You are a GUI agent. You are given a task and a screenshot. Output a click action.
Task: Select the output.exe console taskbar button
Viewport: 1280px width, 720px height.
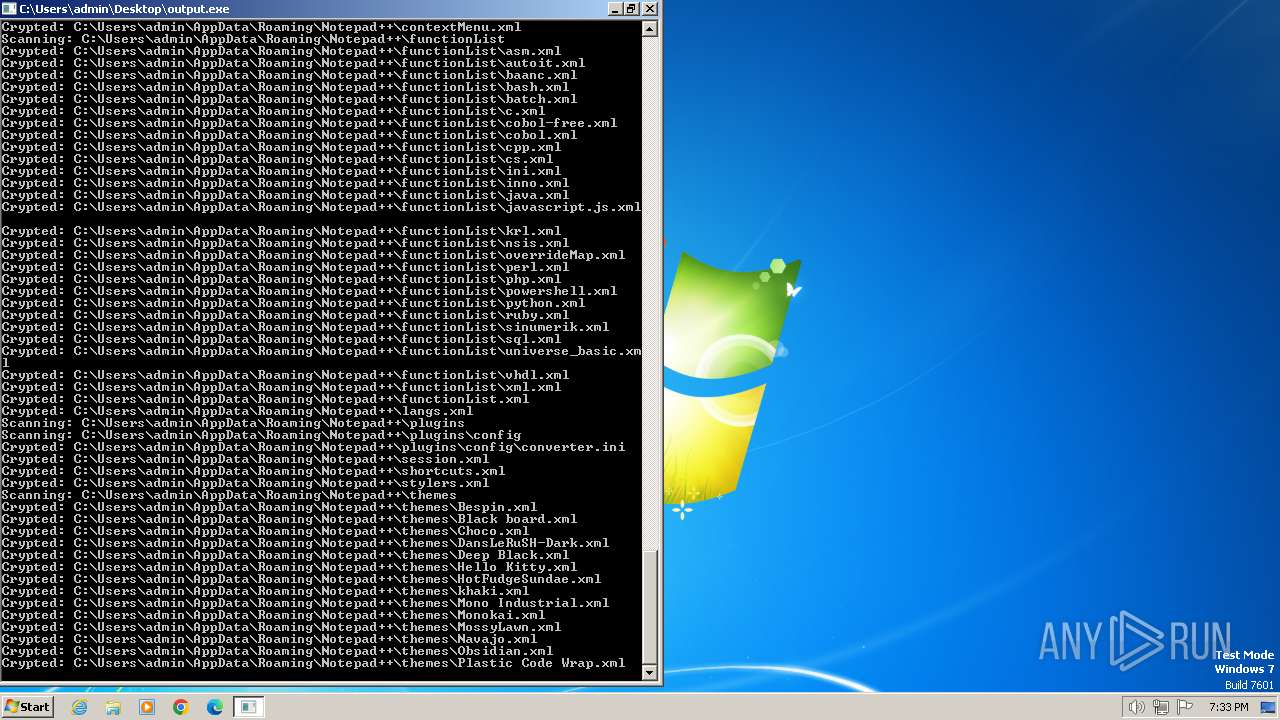(249, 707)
